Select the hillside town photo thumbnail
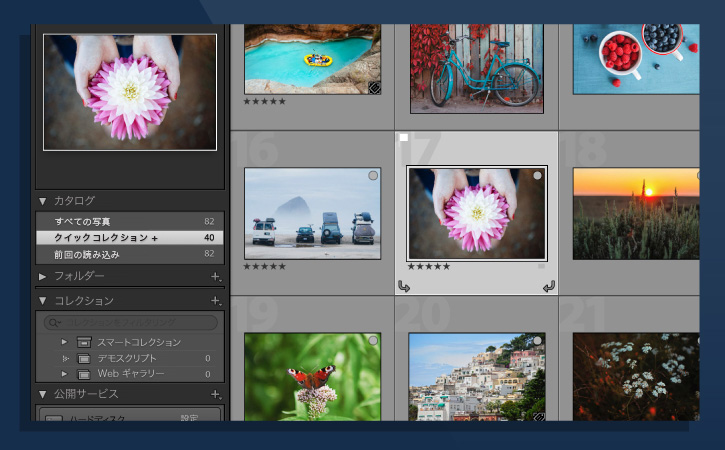 (x=477, y=376)
